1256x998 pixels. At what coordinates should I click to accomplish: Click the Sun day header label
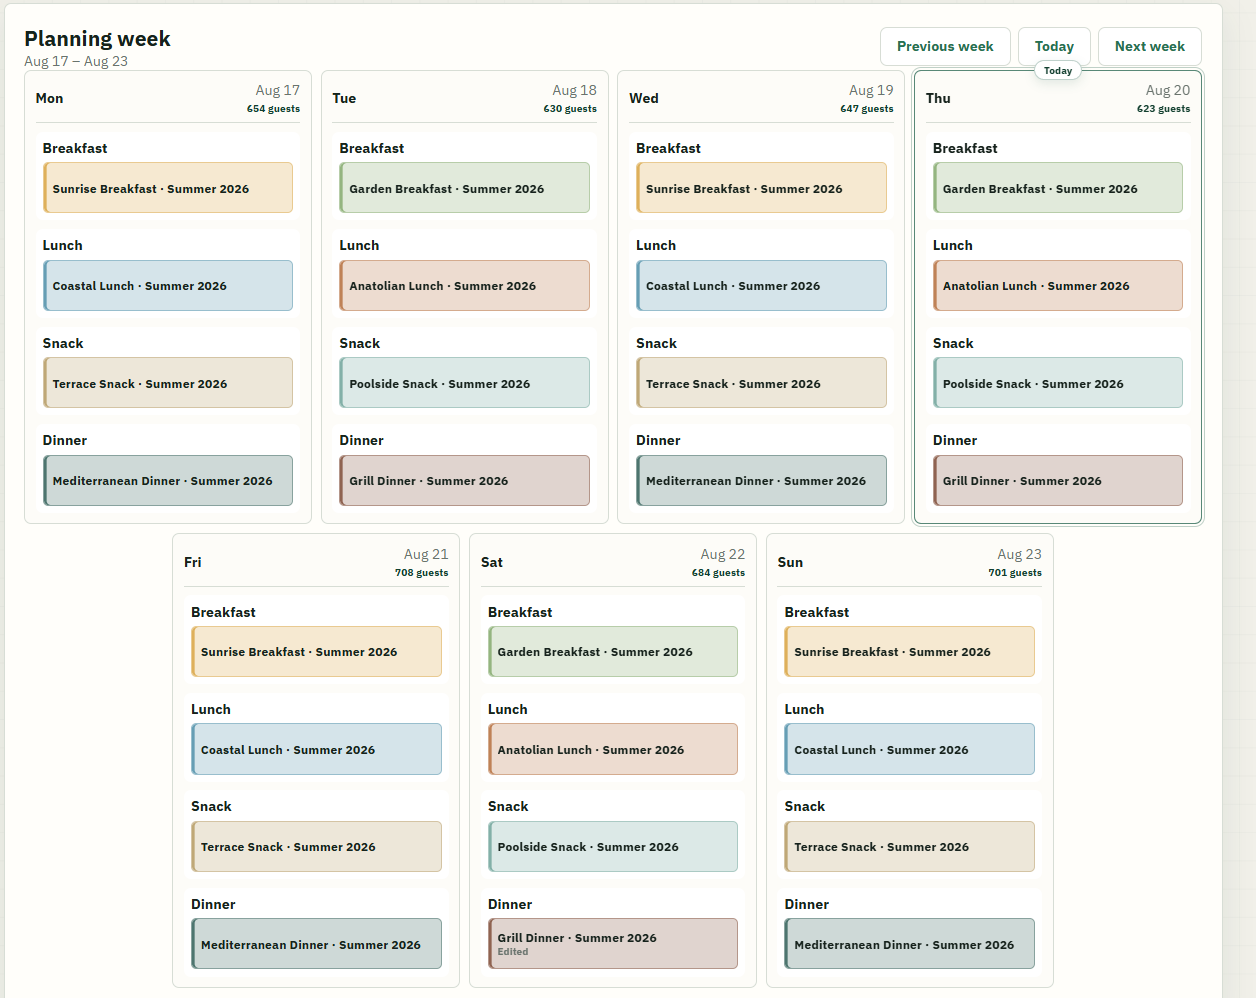(x=790, y=562)
